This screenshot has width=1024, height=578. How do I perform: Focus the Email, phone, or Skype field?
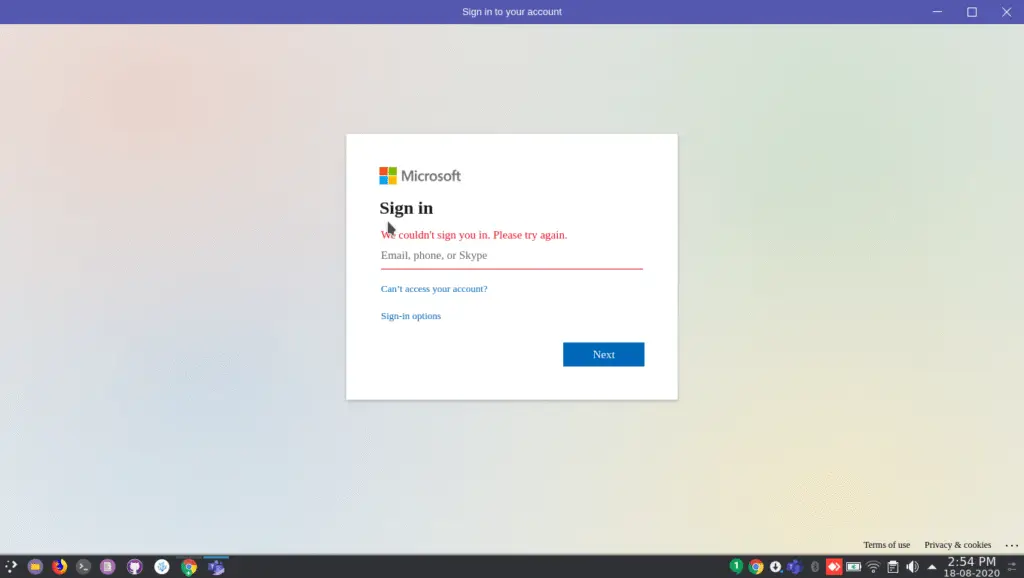coord(511,256)
